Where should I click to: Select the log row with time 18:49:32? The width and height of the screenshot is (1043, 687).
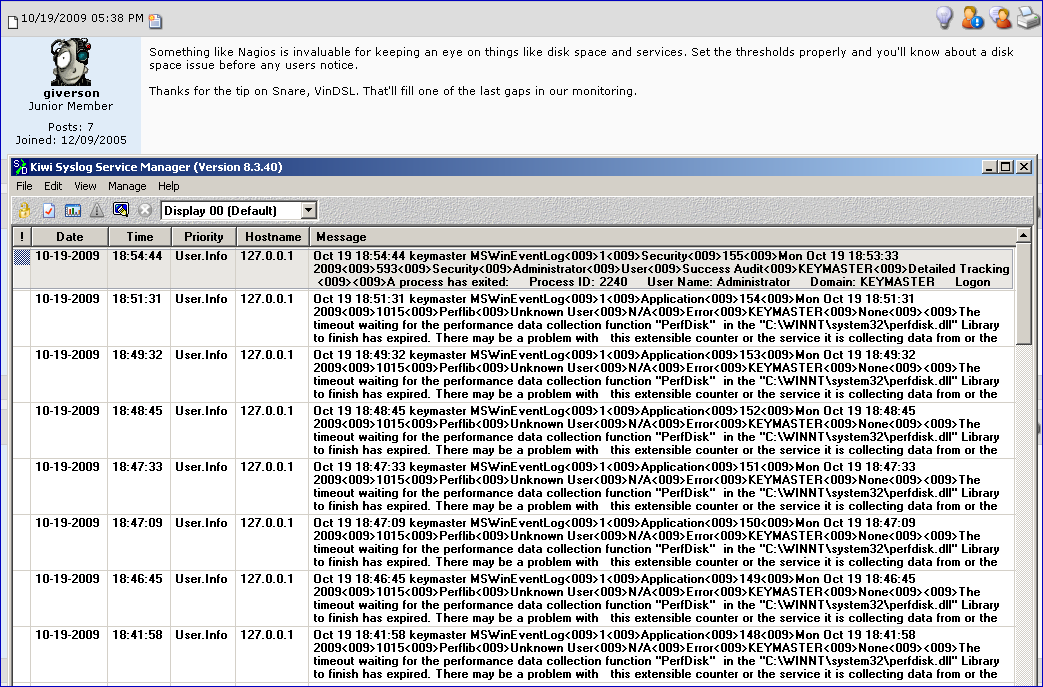pyautogui.click(x=514, y=374)
